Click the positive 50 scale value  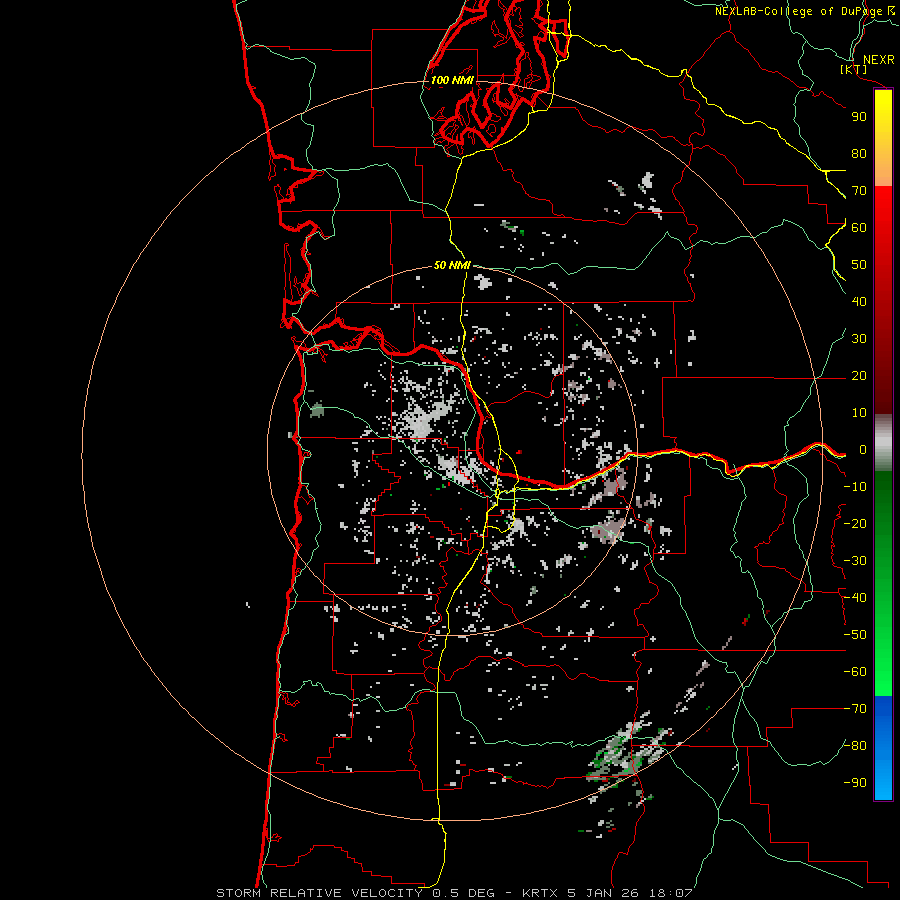(859, 265)
